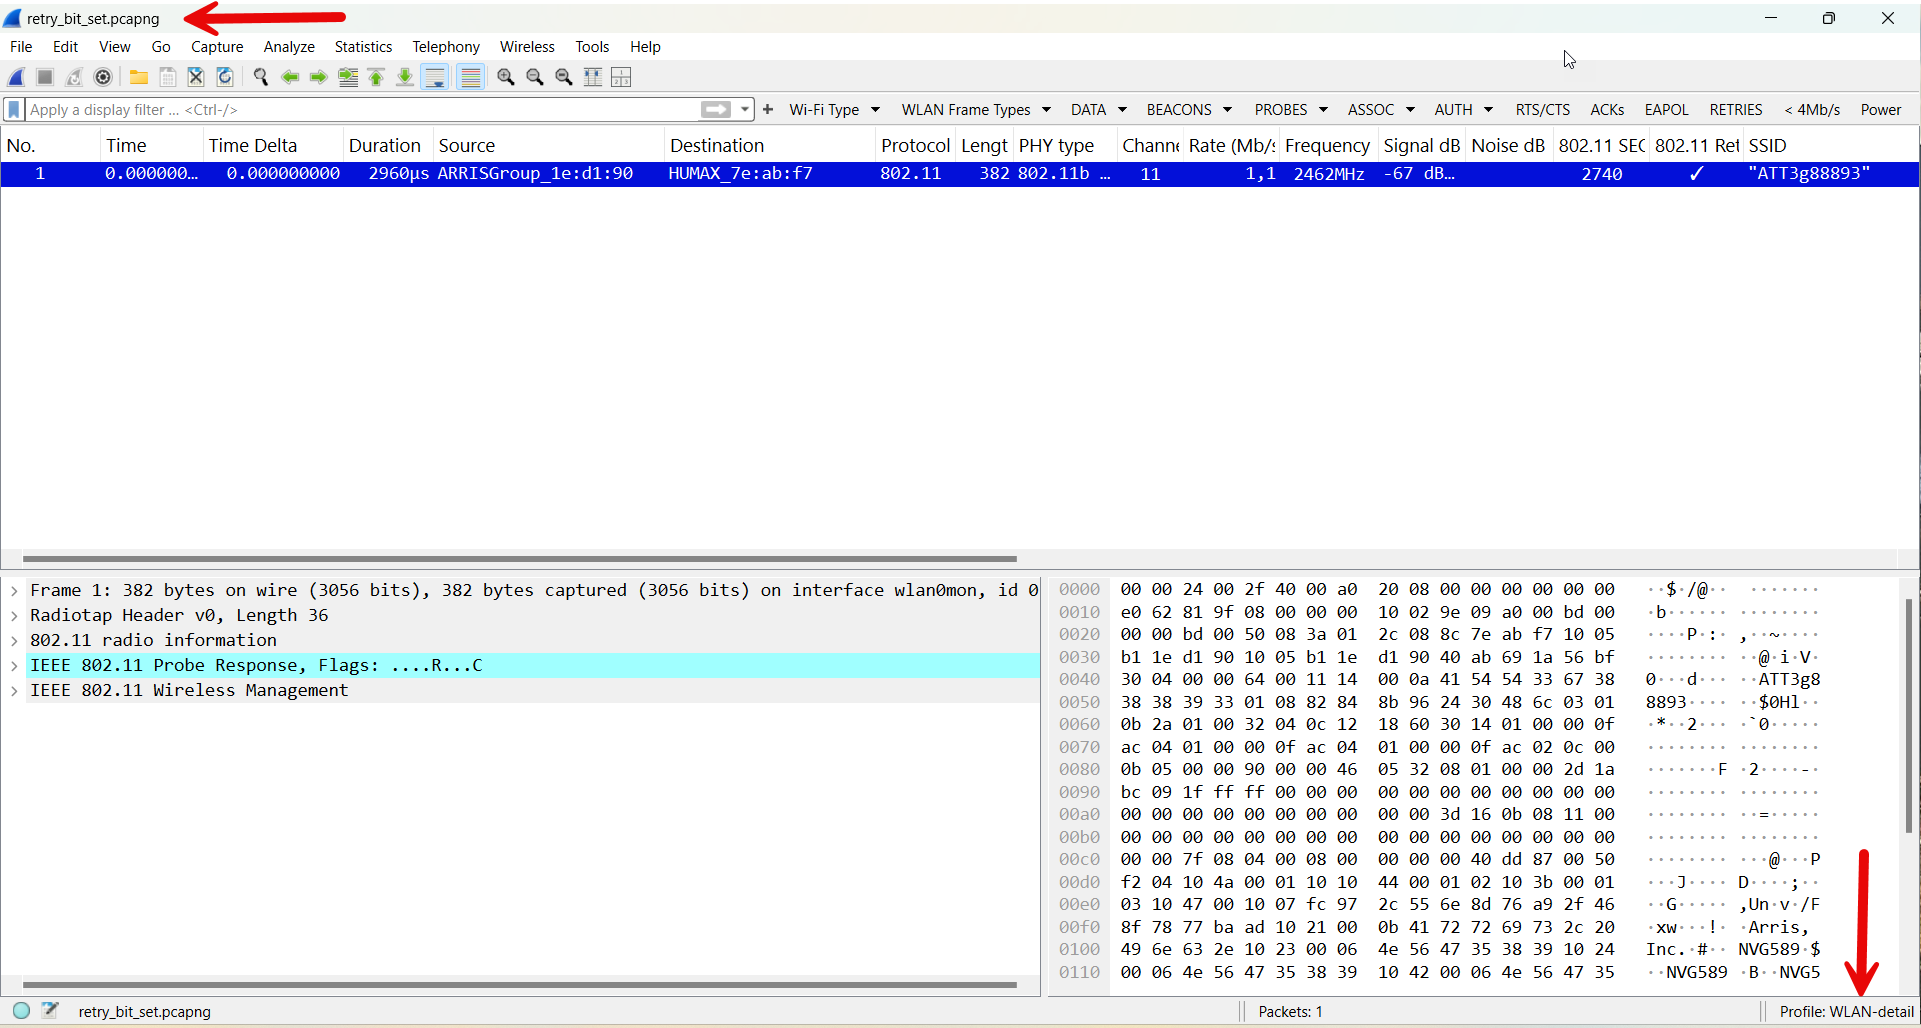
Task: Toggle auto-scroll during live capture
Action: [435, 77]
